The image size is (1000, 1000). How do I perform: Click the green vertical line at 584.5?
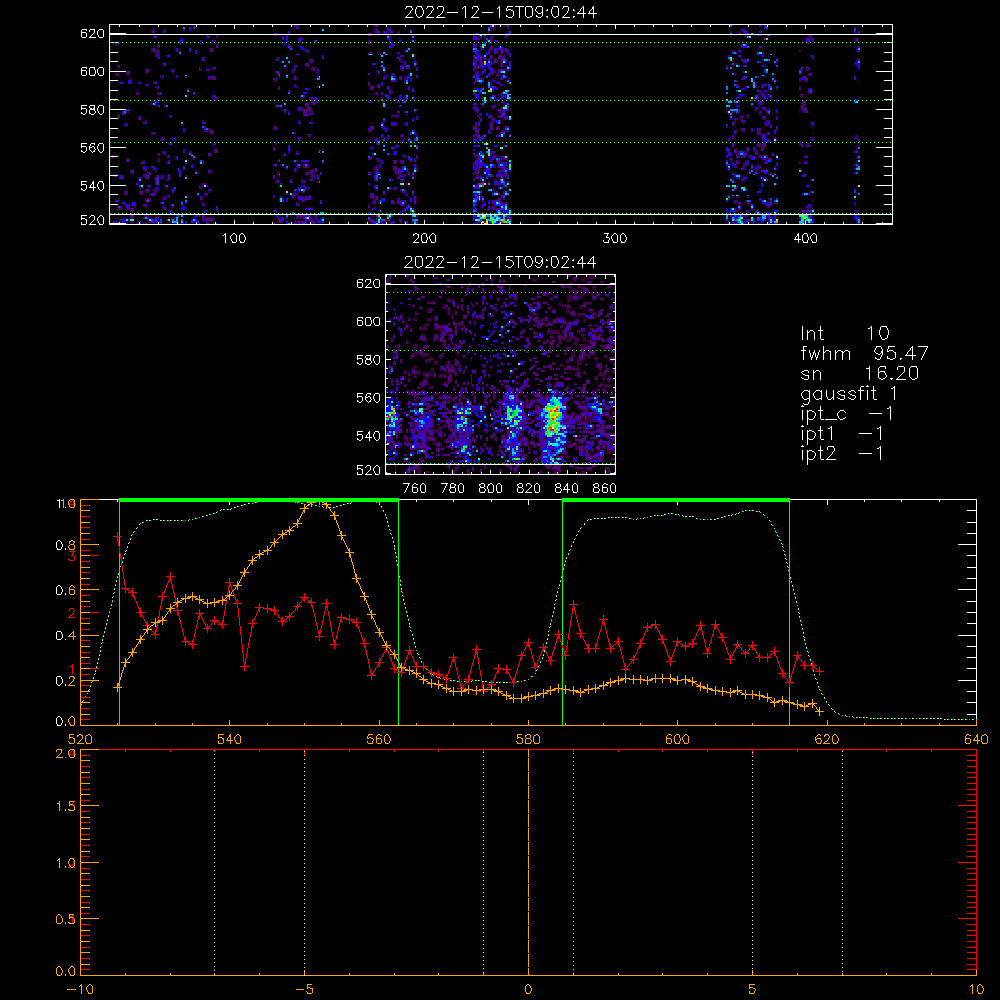coord(562,612)
